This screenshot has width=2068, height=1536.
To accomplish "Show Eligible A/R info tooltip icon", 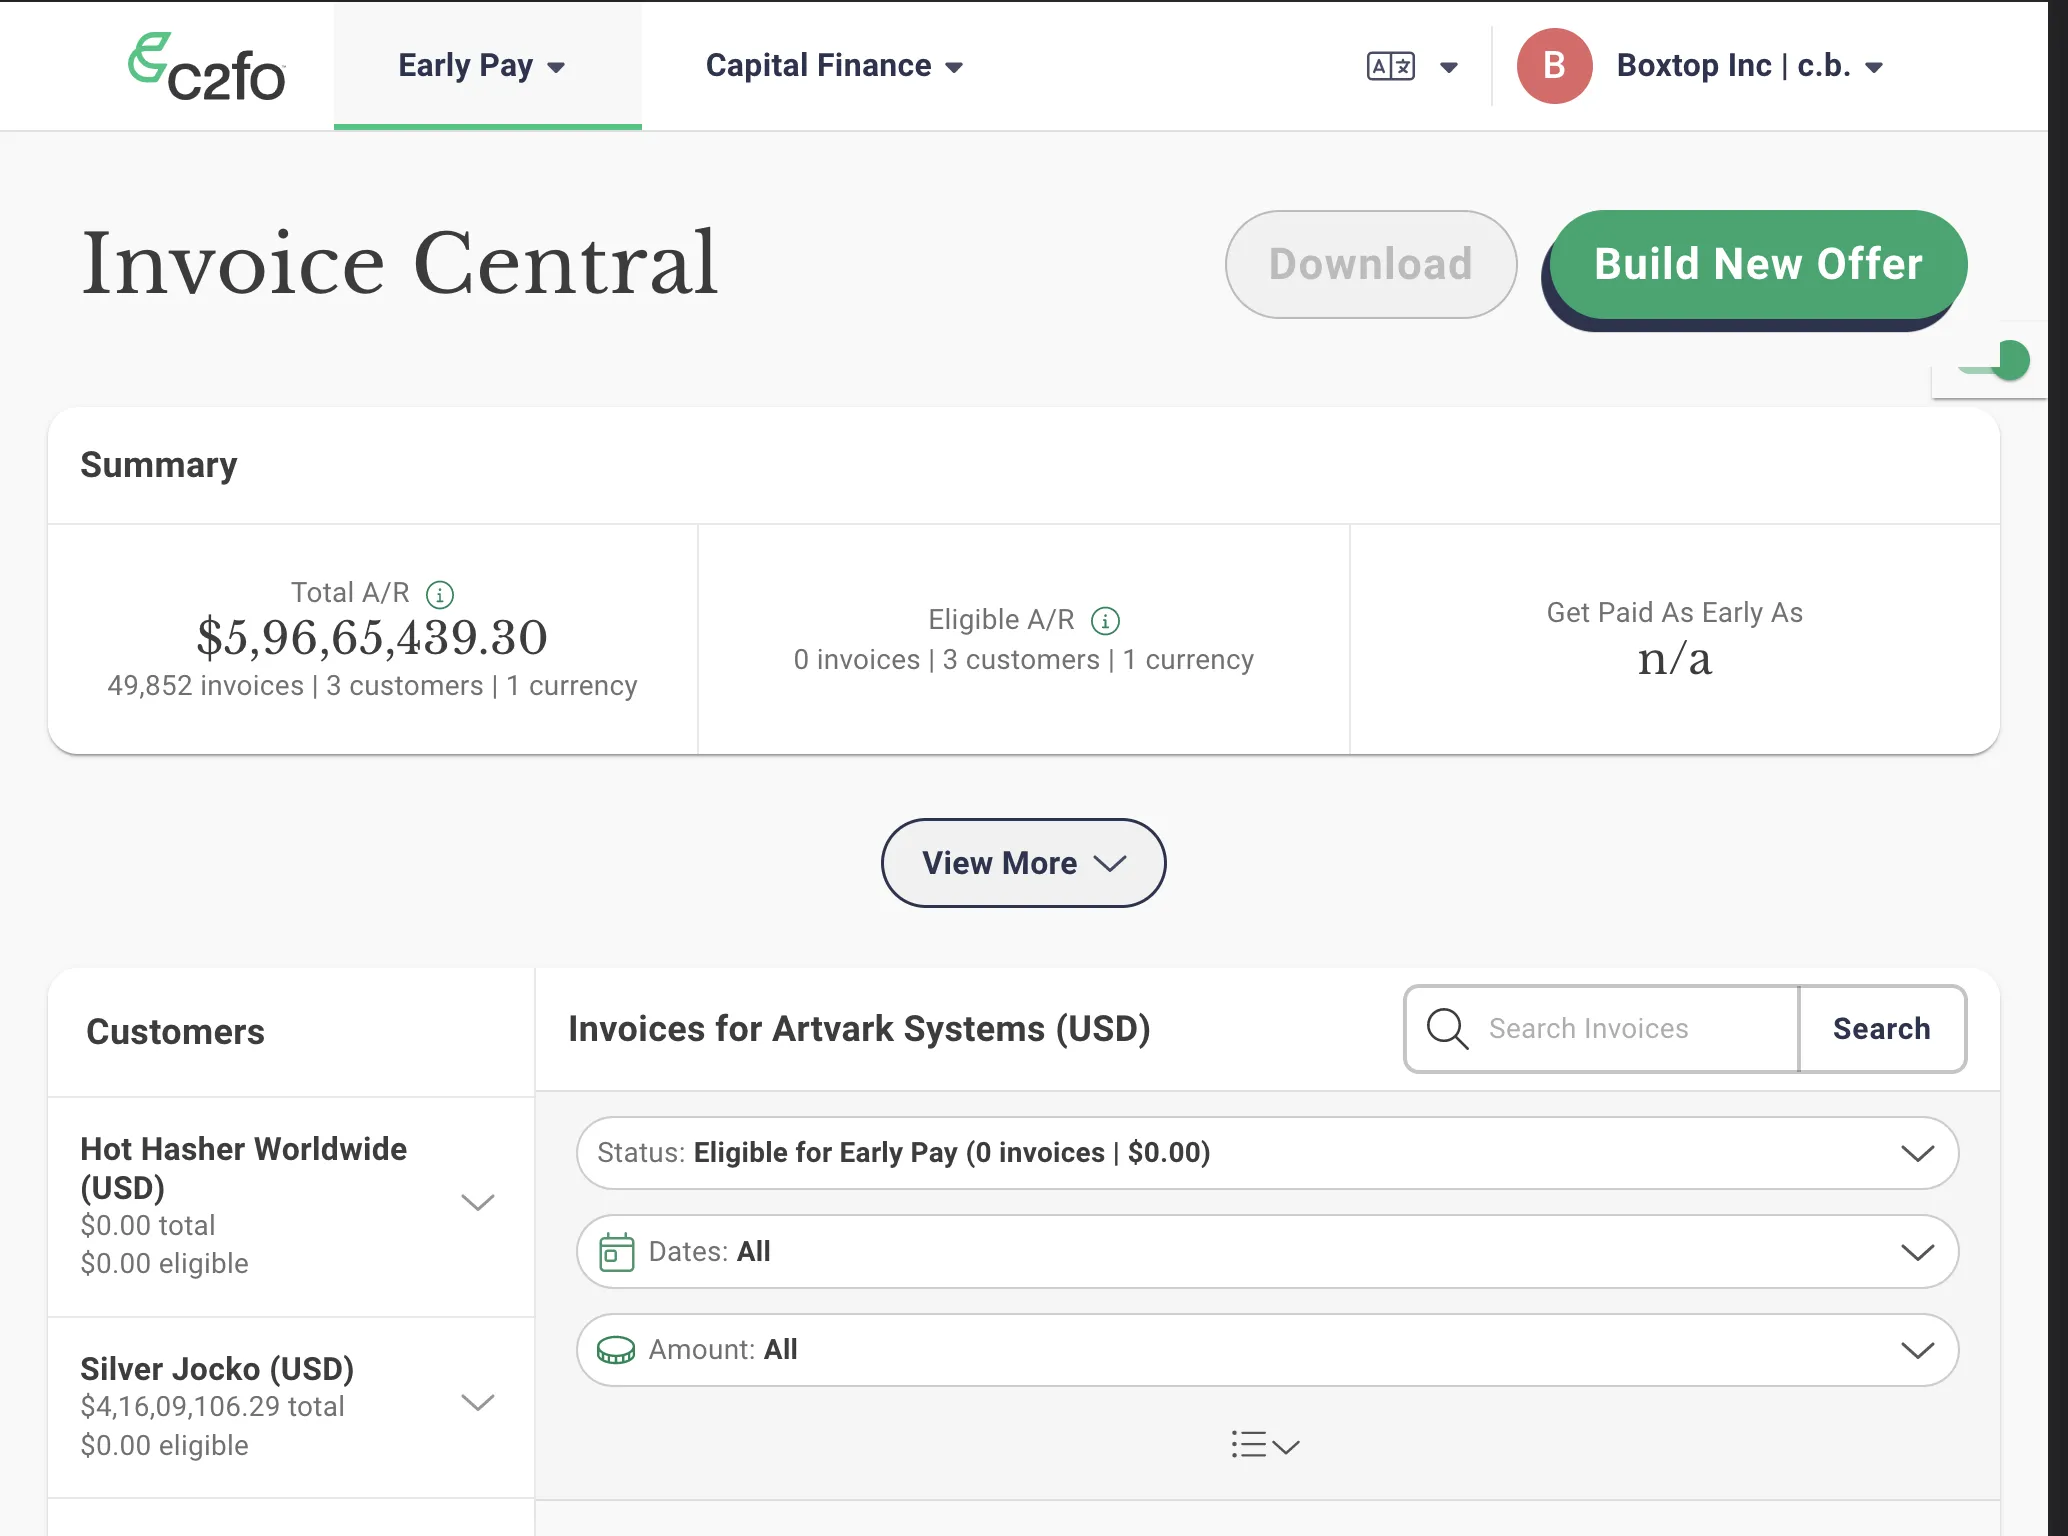I will pyautogui.click(x=1105, y=621).
